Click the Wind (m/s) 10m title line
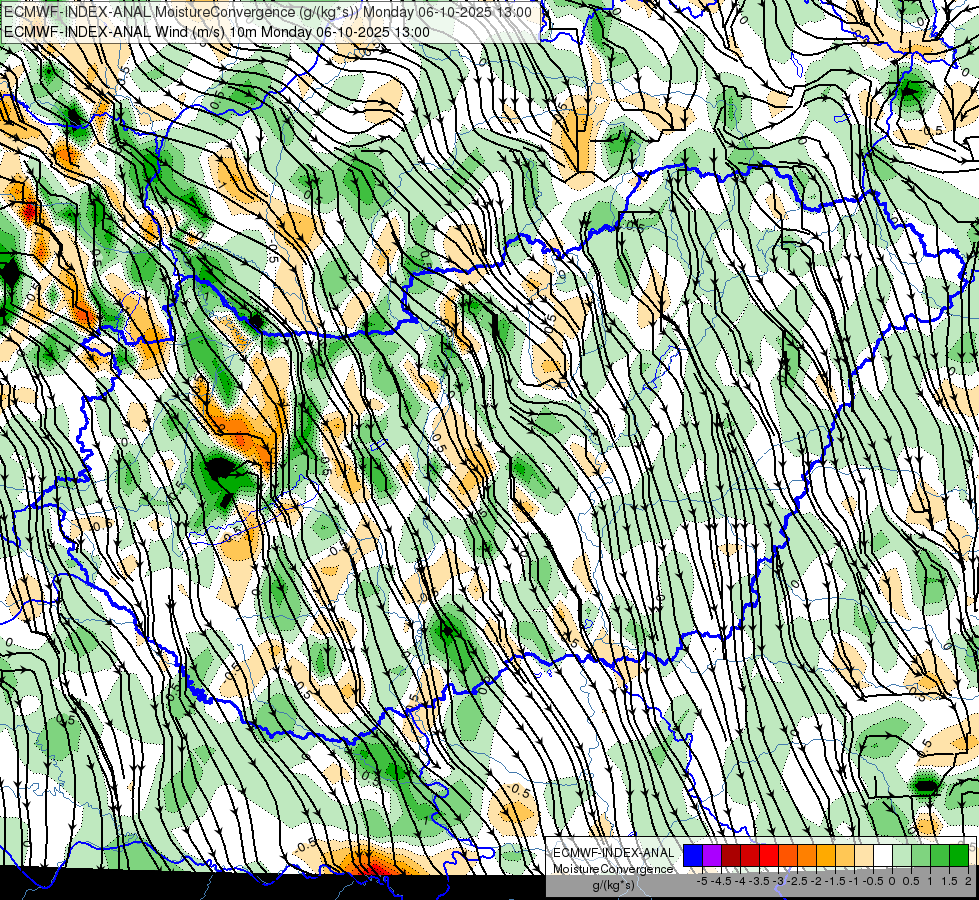 (217, 32)
